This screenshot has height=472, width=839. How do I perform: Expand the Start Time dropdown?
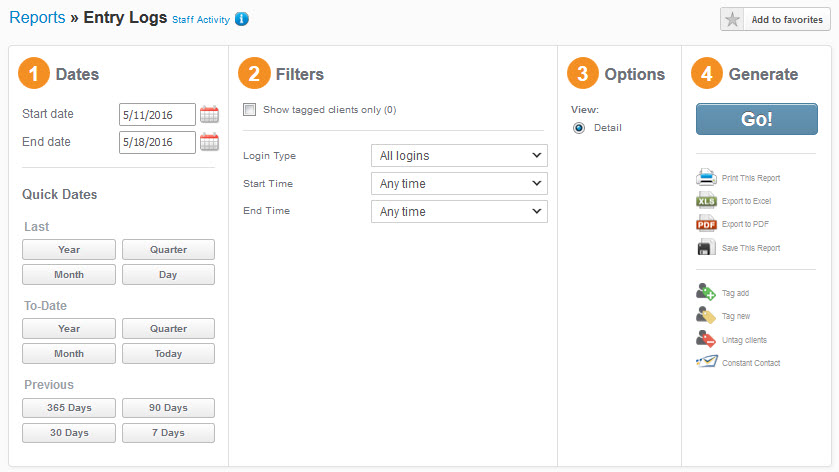[x=459, y=183]
